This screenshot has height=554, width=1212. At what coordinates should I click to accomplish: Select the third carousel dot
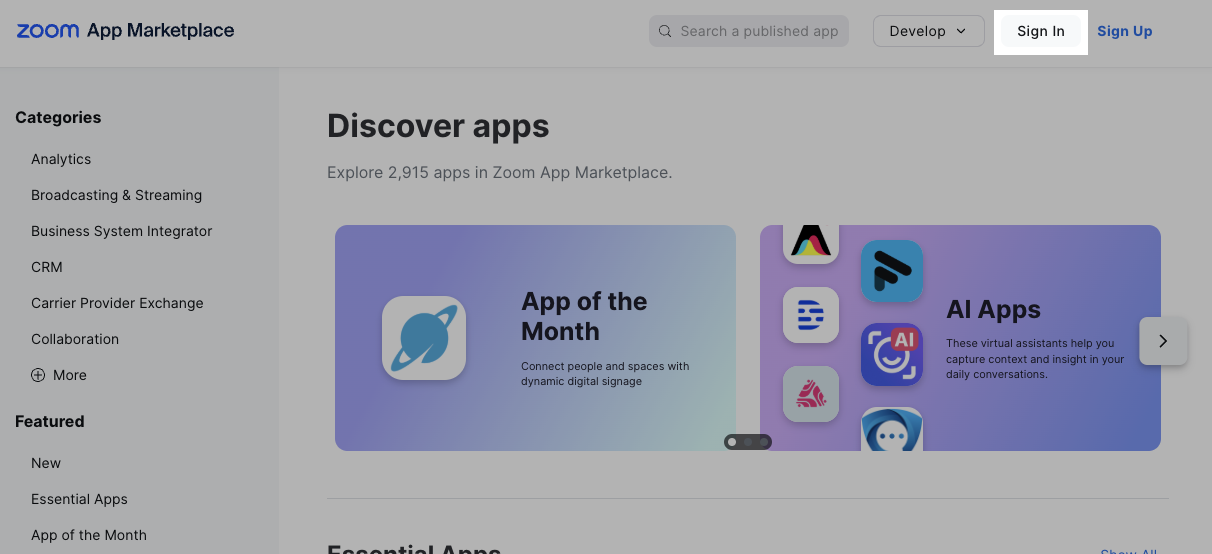point(764,441)
